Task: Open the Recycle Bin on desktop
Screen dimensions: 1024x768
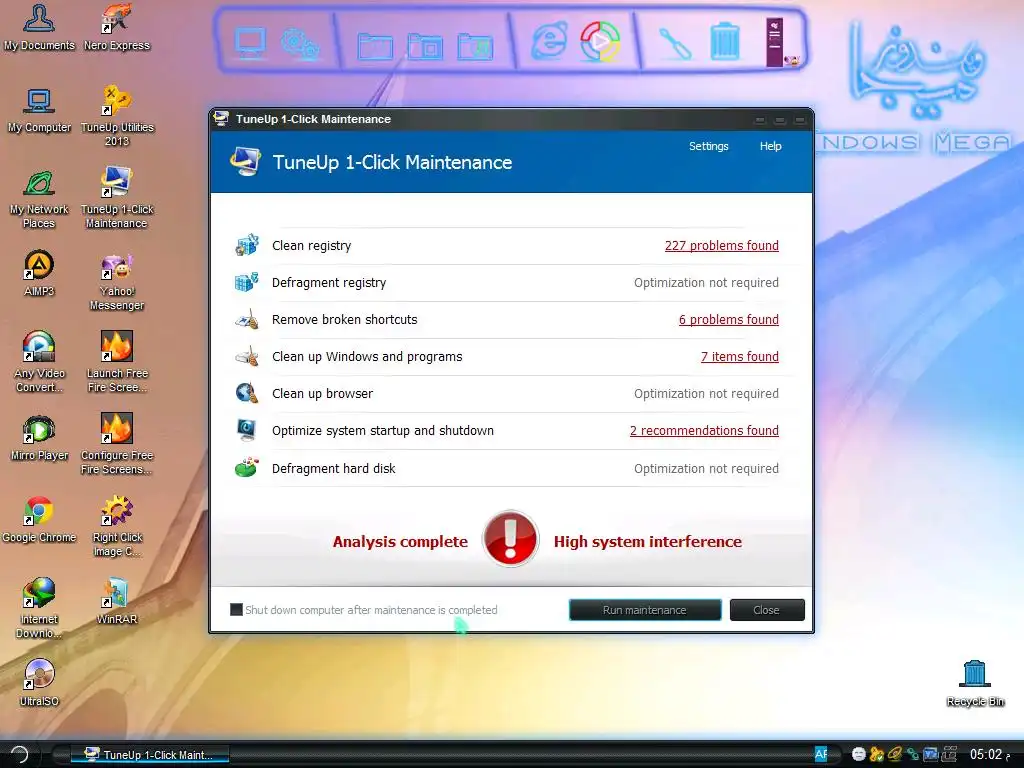Action: point(975,684)
